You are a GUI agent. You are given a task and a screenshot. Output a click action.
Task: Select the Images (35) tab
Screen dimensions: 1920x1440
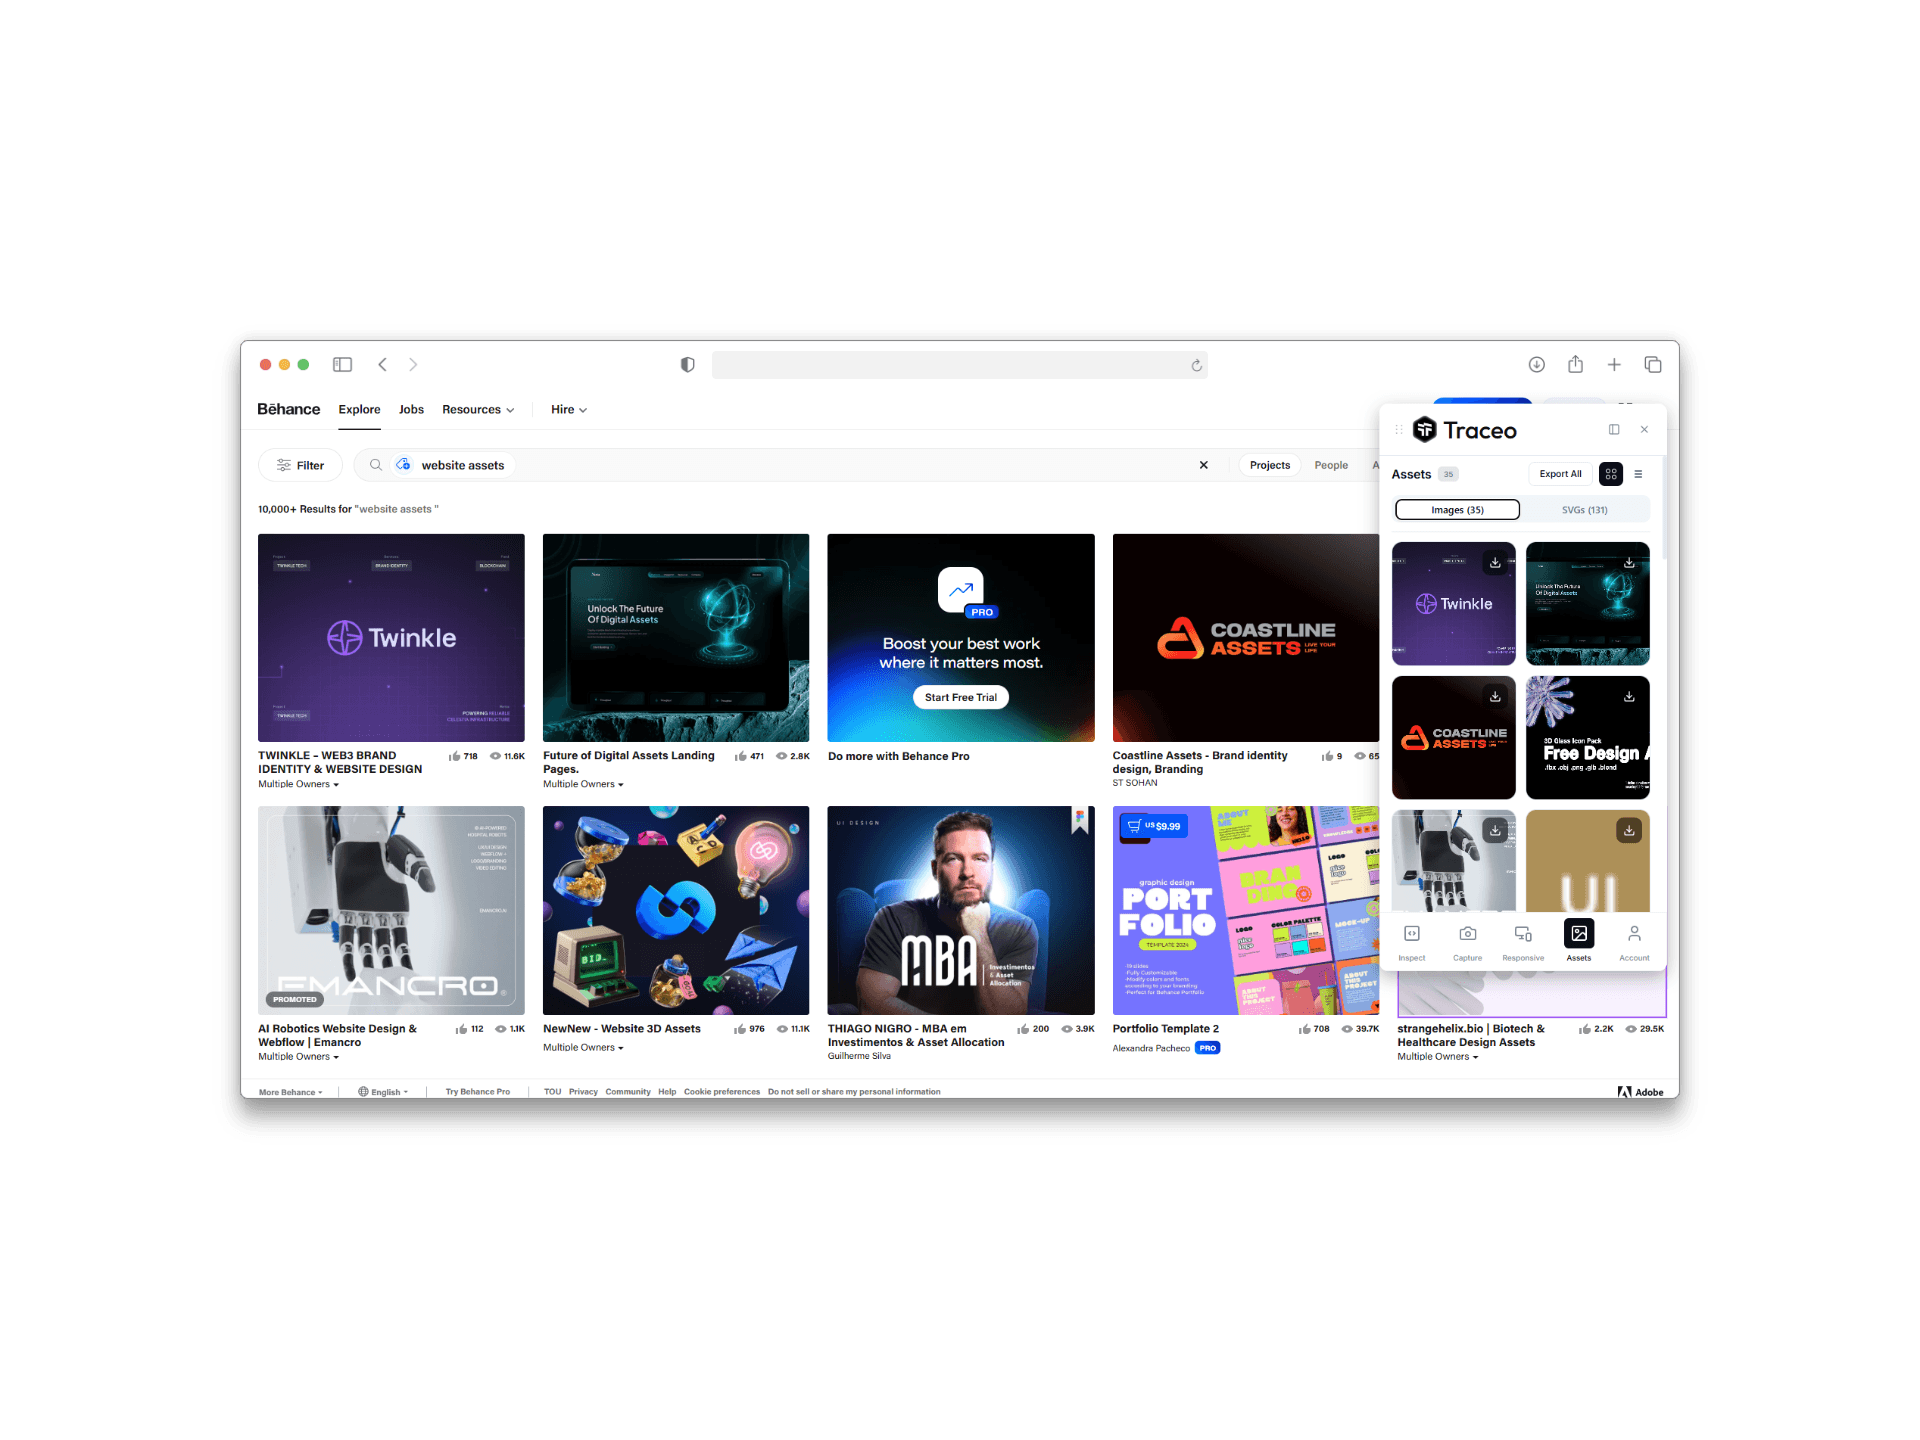[x=1457, y=510]
